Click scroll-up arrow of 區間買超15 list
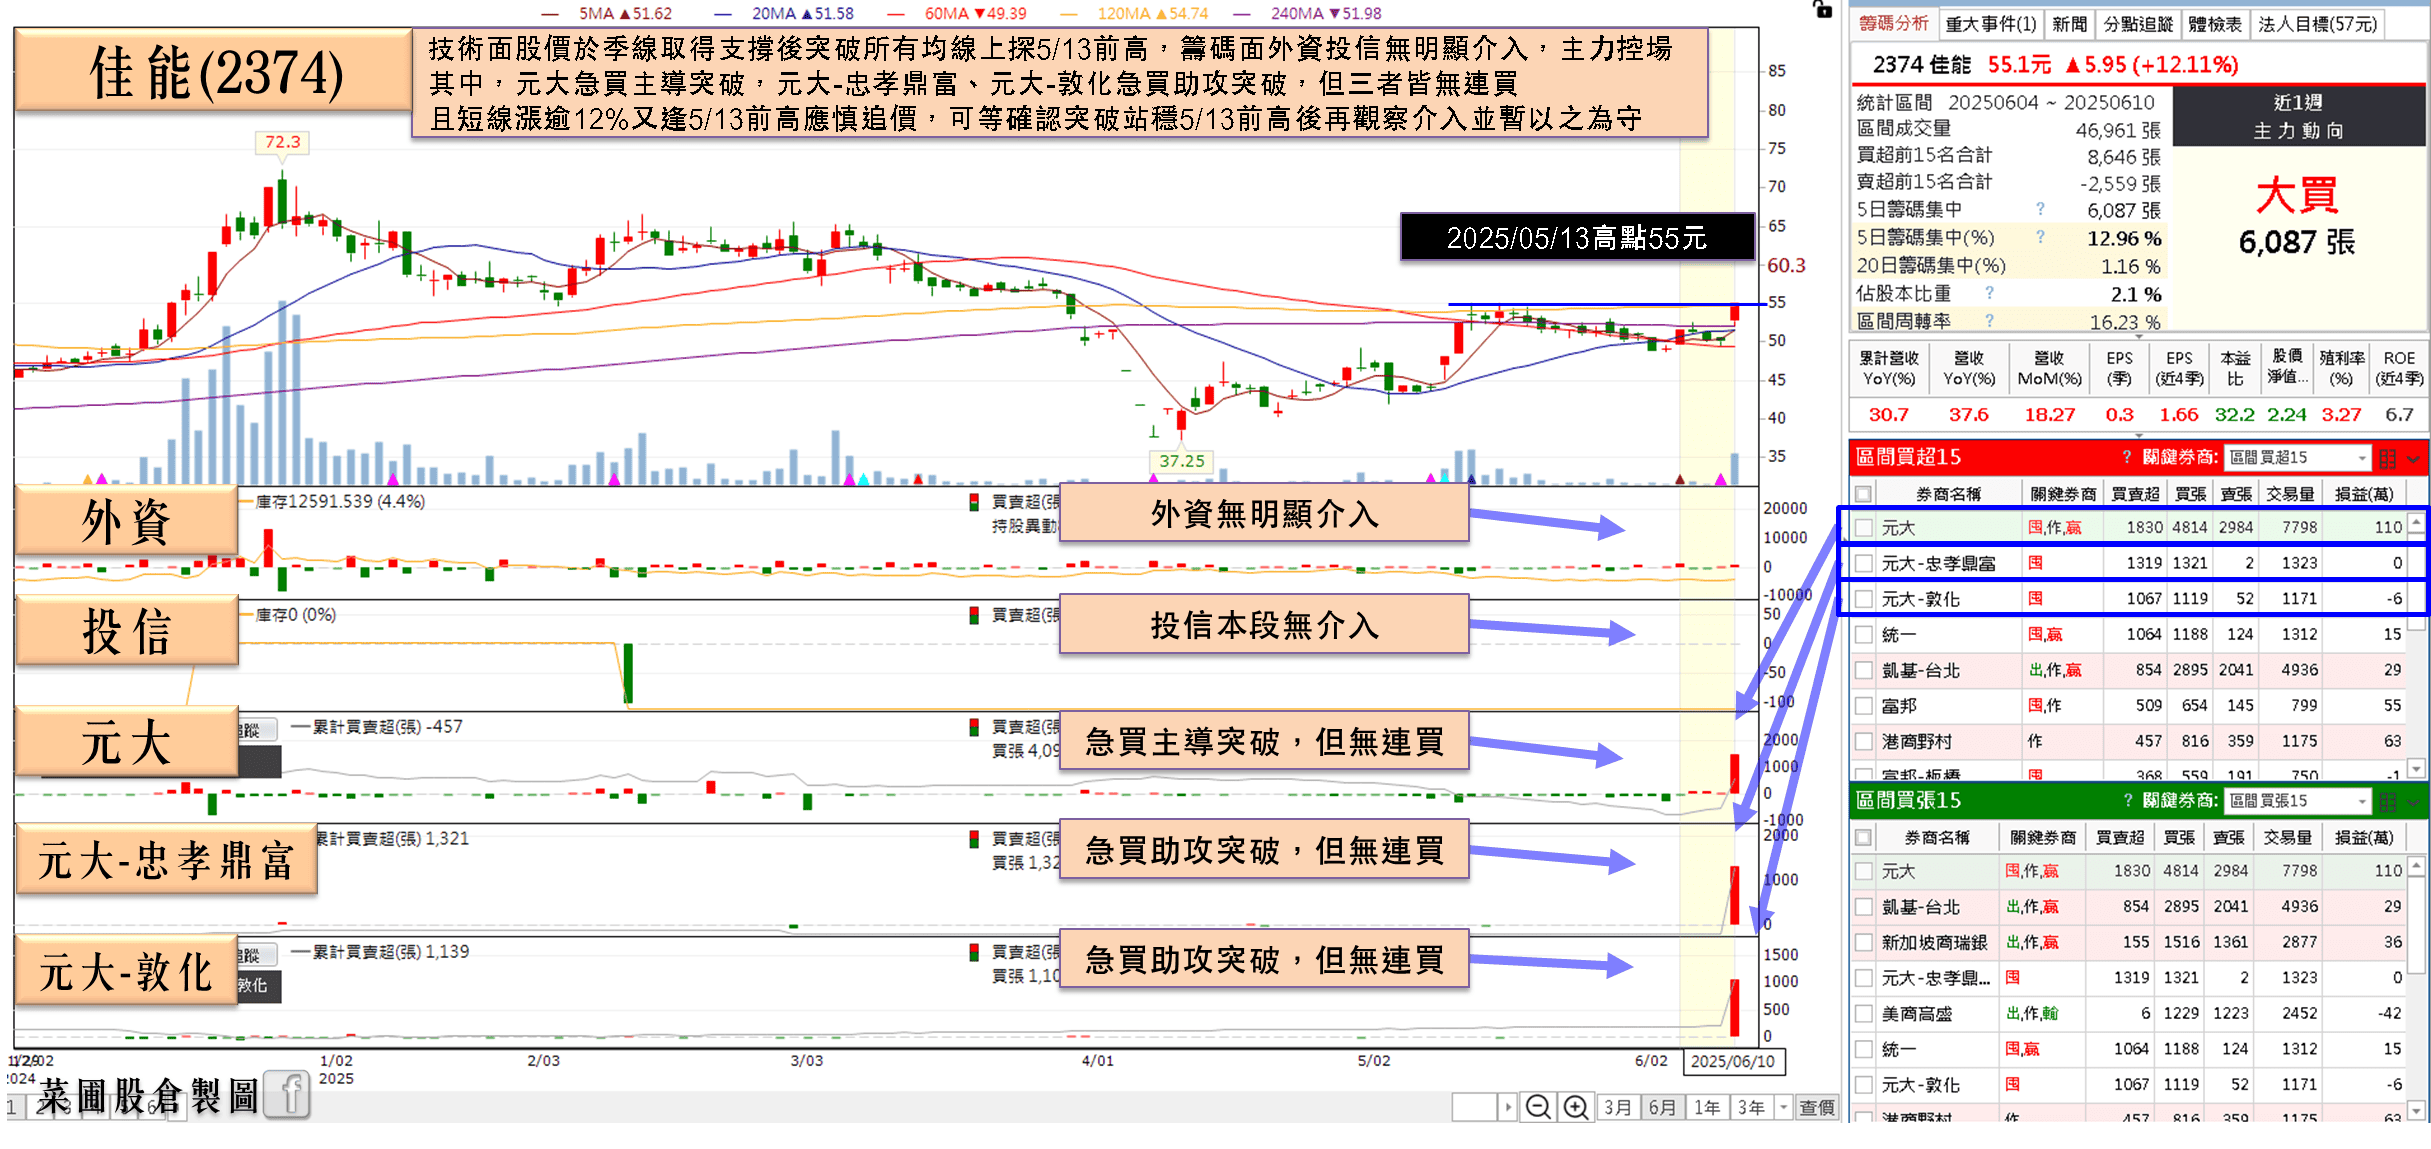 coord(2416,522)
